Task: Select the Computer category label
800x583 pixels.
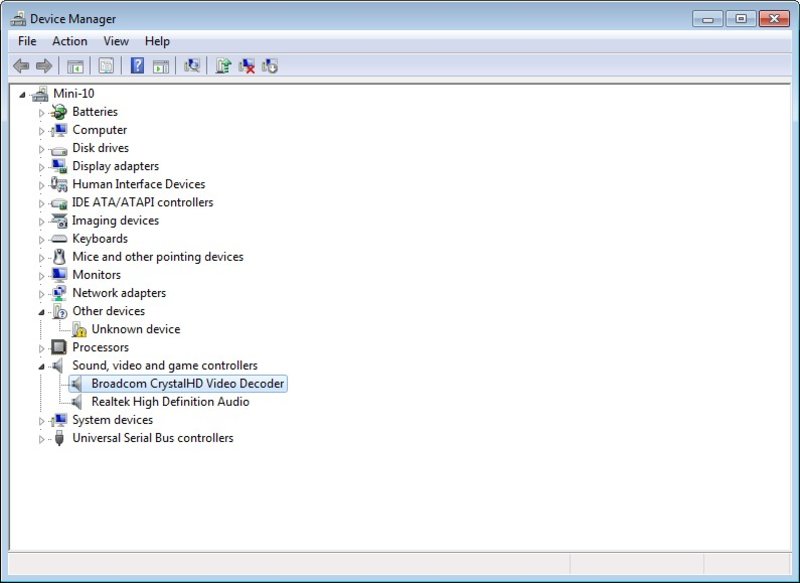Action: (99, 130)
